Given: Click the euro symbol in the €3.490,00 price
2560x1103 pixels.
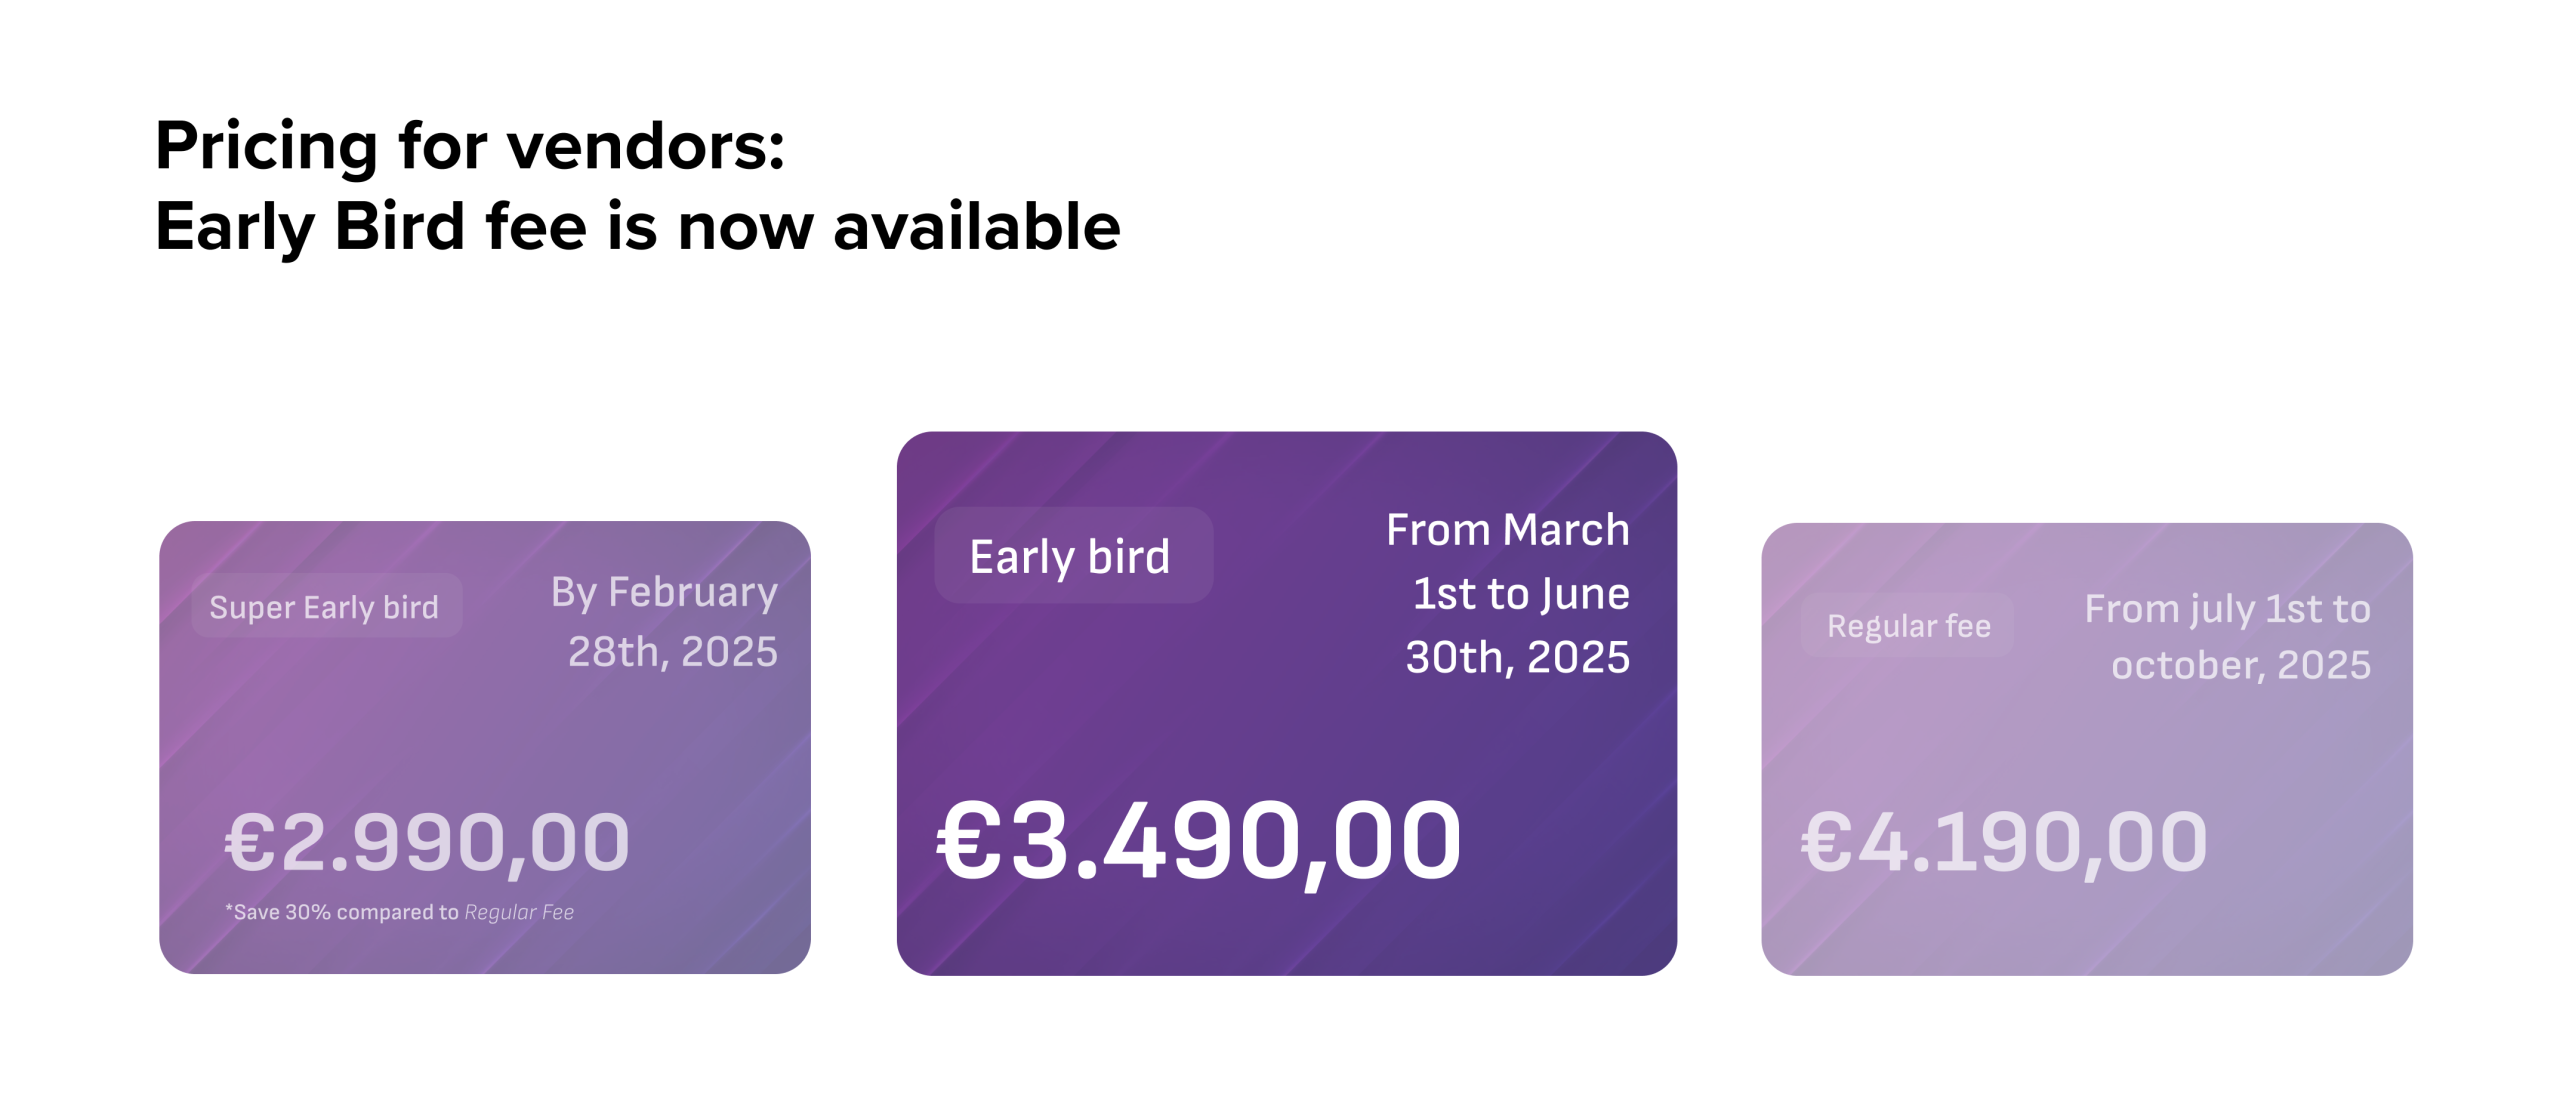Looking at the screenshot, I should [x=969, y=841].
